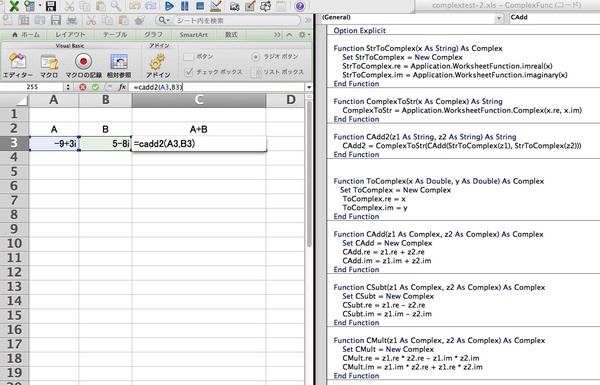This screenshot has height=385, width=600.
Task: Expand the formula bar with its arrow
Action: click(309, 87)
